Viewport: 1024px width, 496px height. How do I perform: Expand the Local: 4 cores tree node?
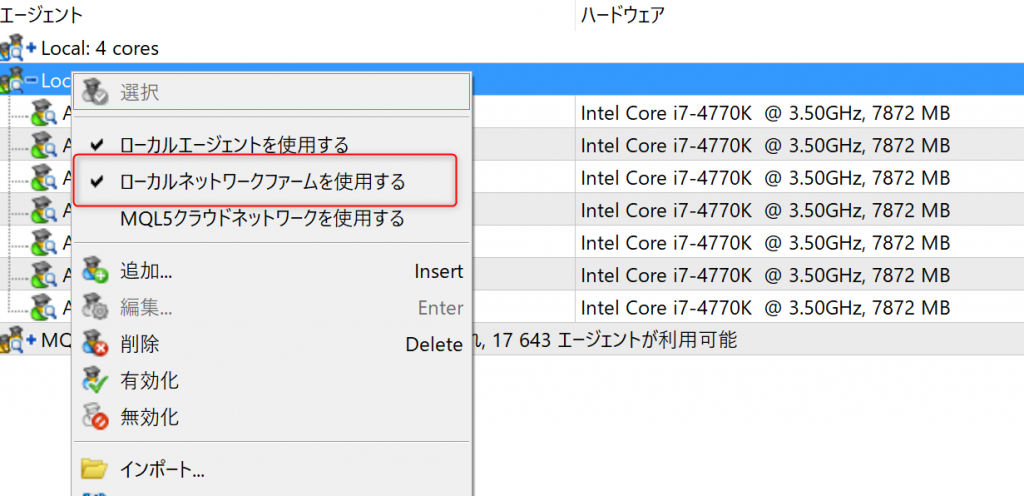click(x=32, y=48)
